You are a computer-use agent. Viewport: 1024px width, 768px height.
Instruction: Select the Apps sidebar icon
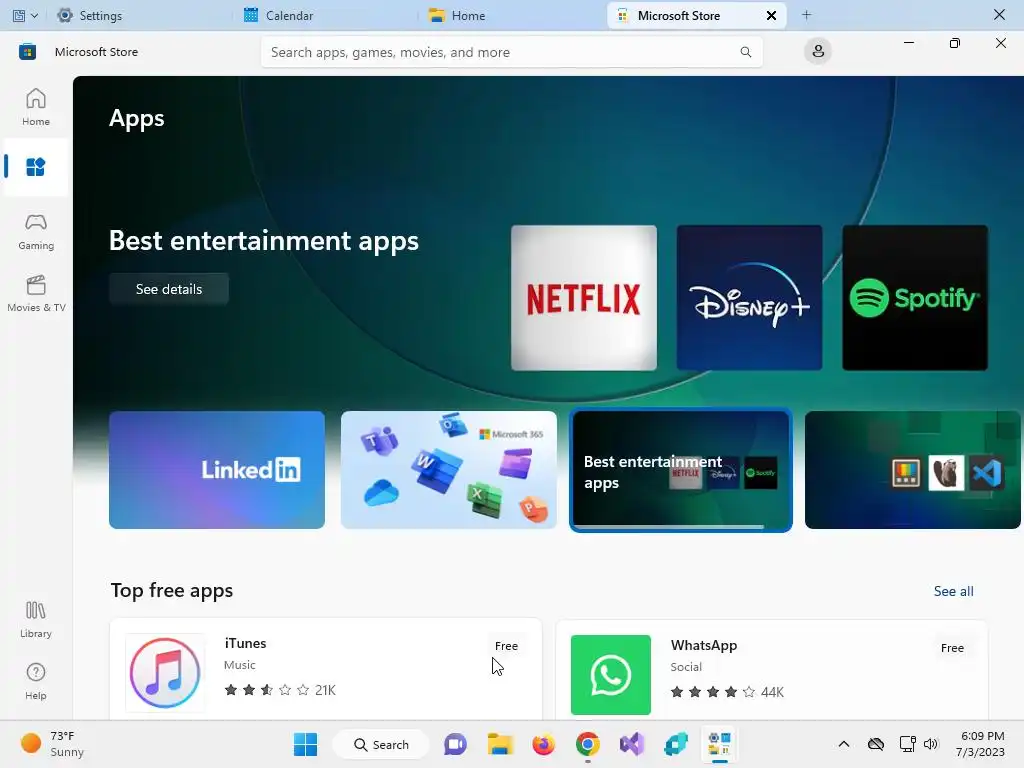(x=36, y=167)
